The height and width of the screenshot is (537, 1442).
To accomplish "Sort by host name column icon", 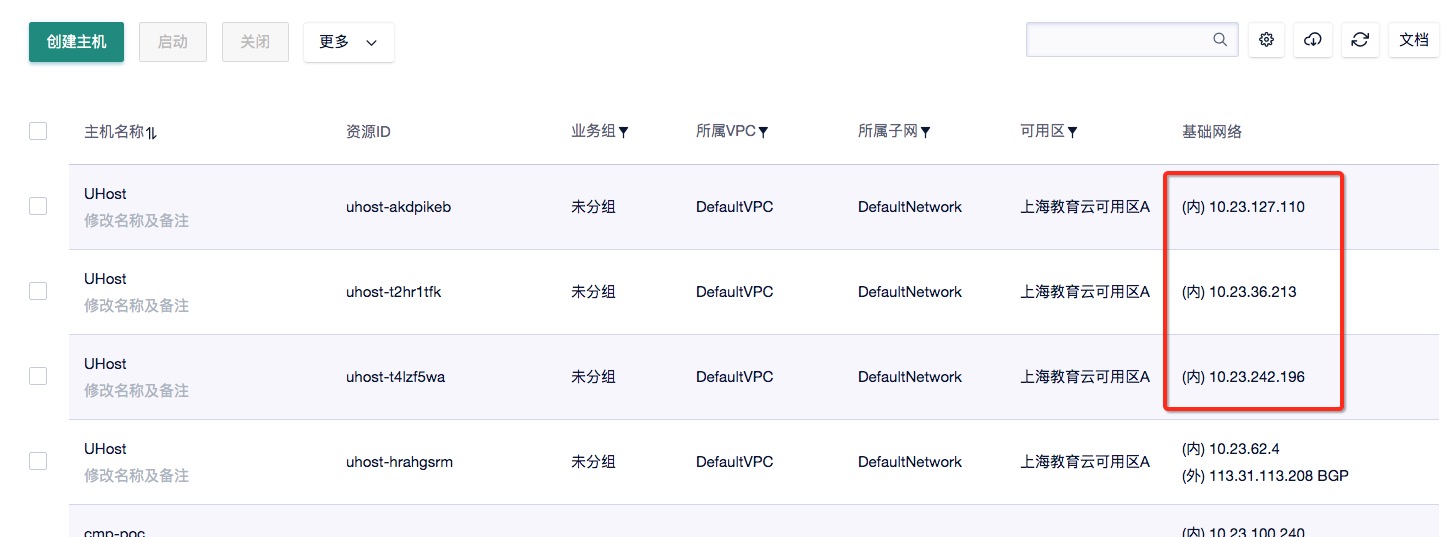I will click(151, 132).
